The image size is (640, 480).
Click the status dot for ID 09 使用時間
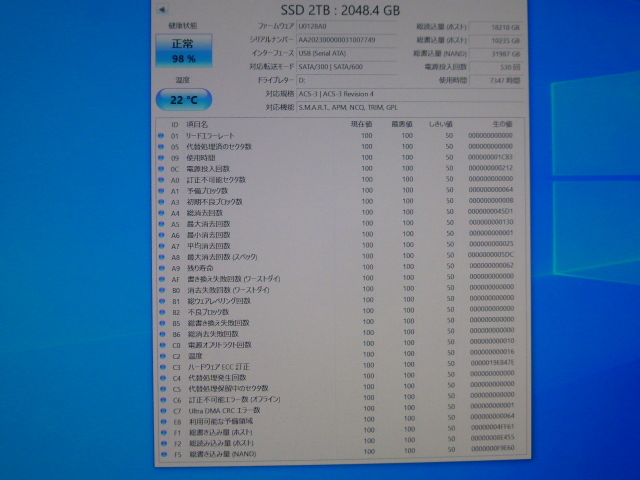click(x=161, y=158)
